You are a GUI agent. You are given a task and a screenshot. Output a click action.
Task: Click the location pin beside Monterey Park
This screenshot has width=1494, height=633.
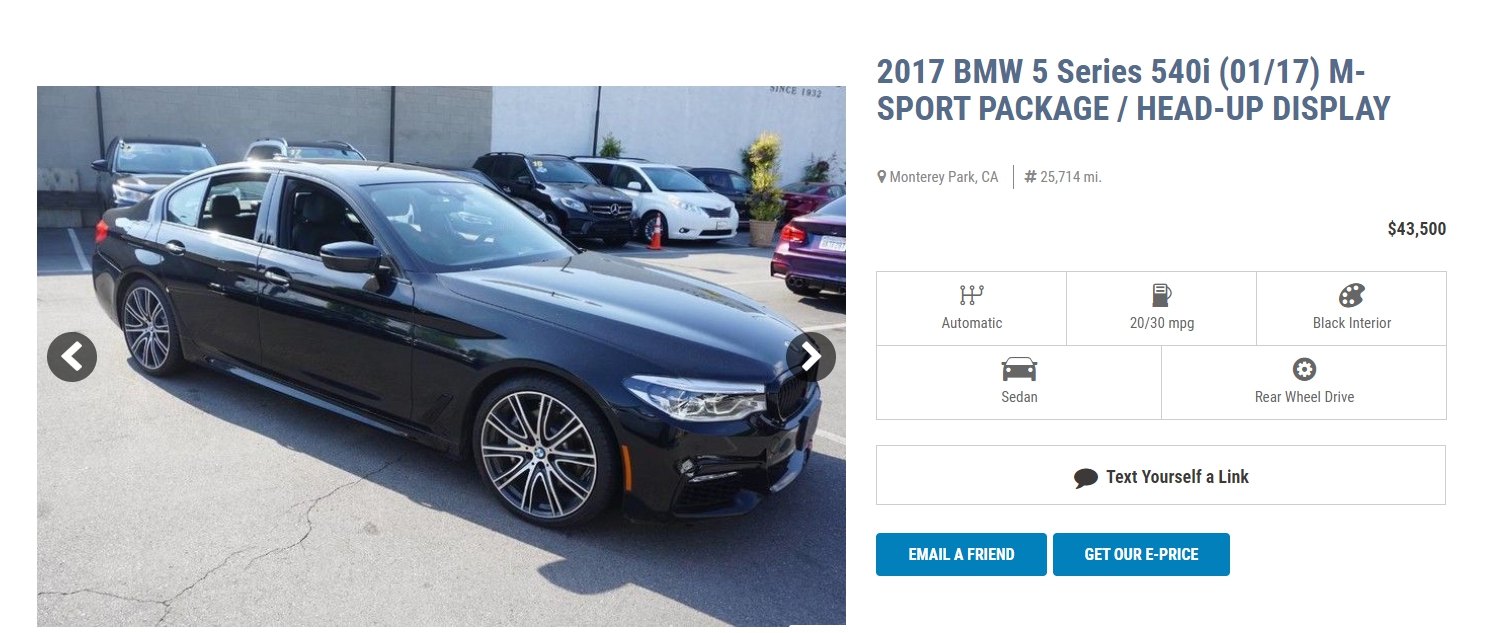coord(882,177)
